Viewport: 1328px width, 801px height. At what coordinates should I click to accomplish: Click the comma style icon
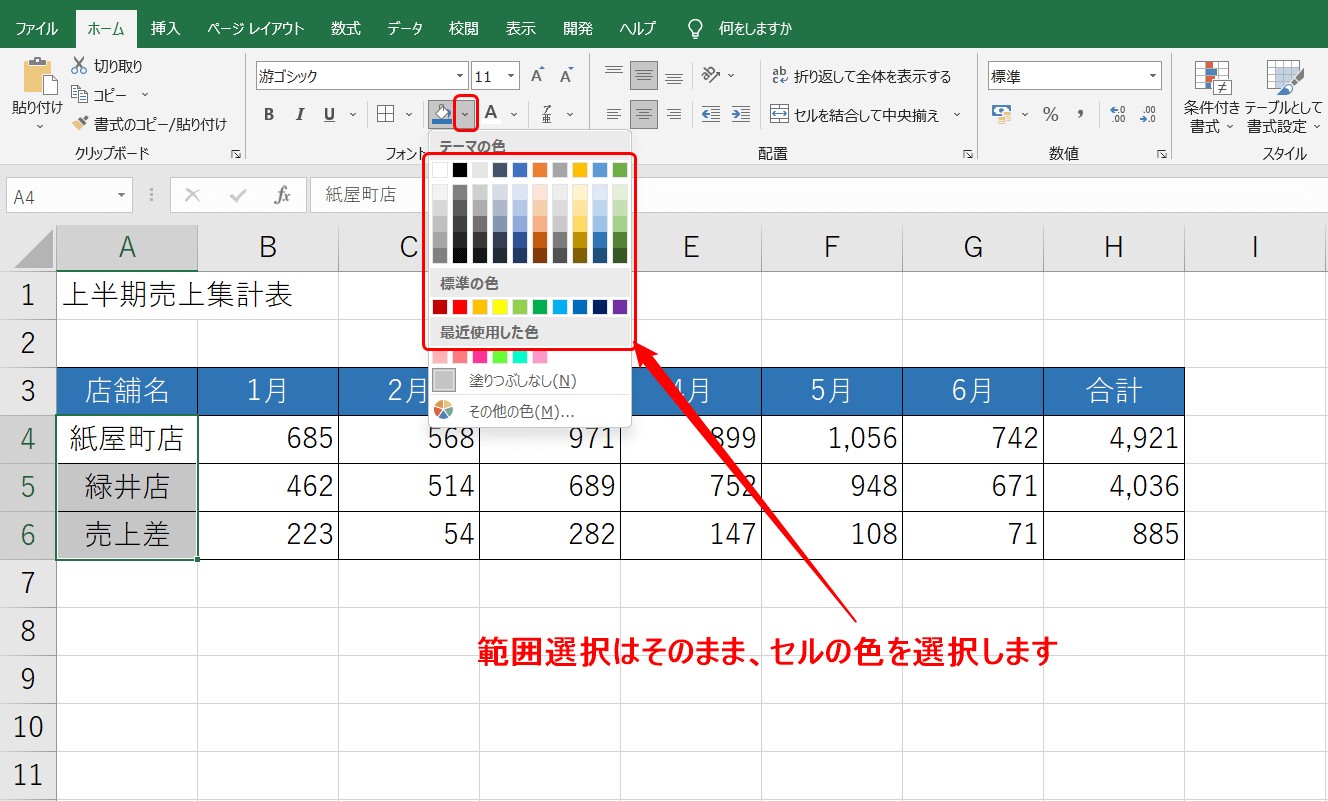(x=1081, y=114)
